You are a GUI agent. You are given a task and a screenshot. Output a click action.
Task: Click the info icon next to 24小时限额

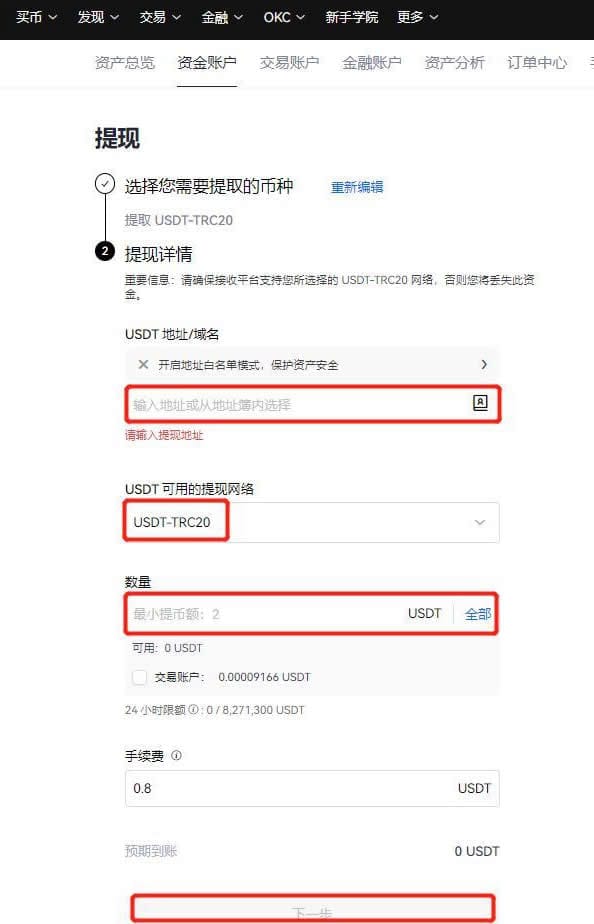click(193, 710)
